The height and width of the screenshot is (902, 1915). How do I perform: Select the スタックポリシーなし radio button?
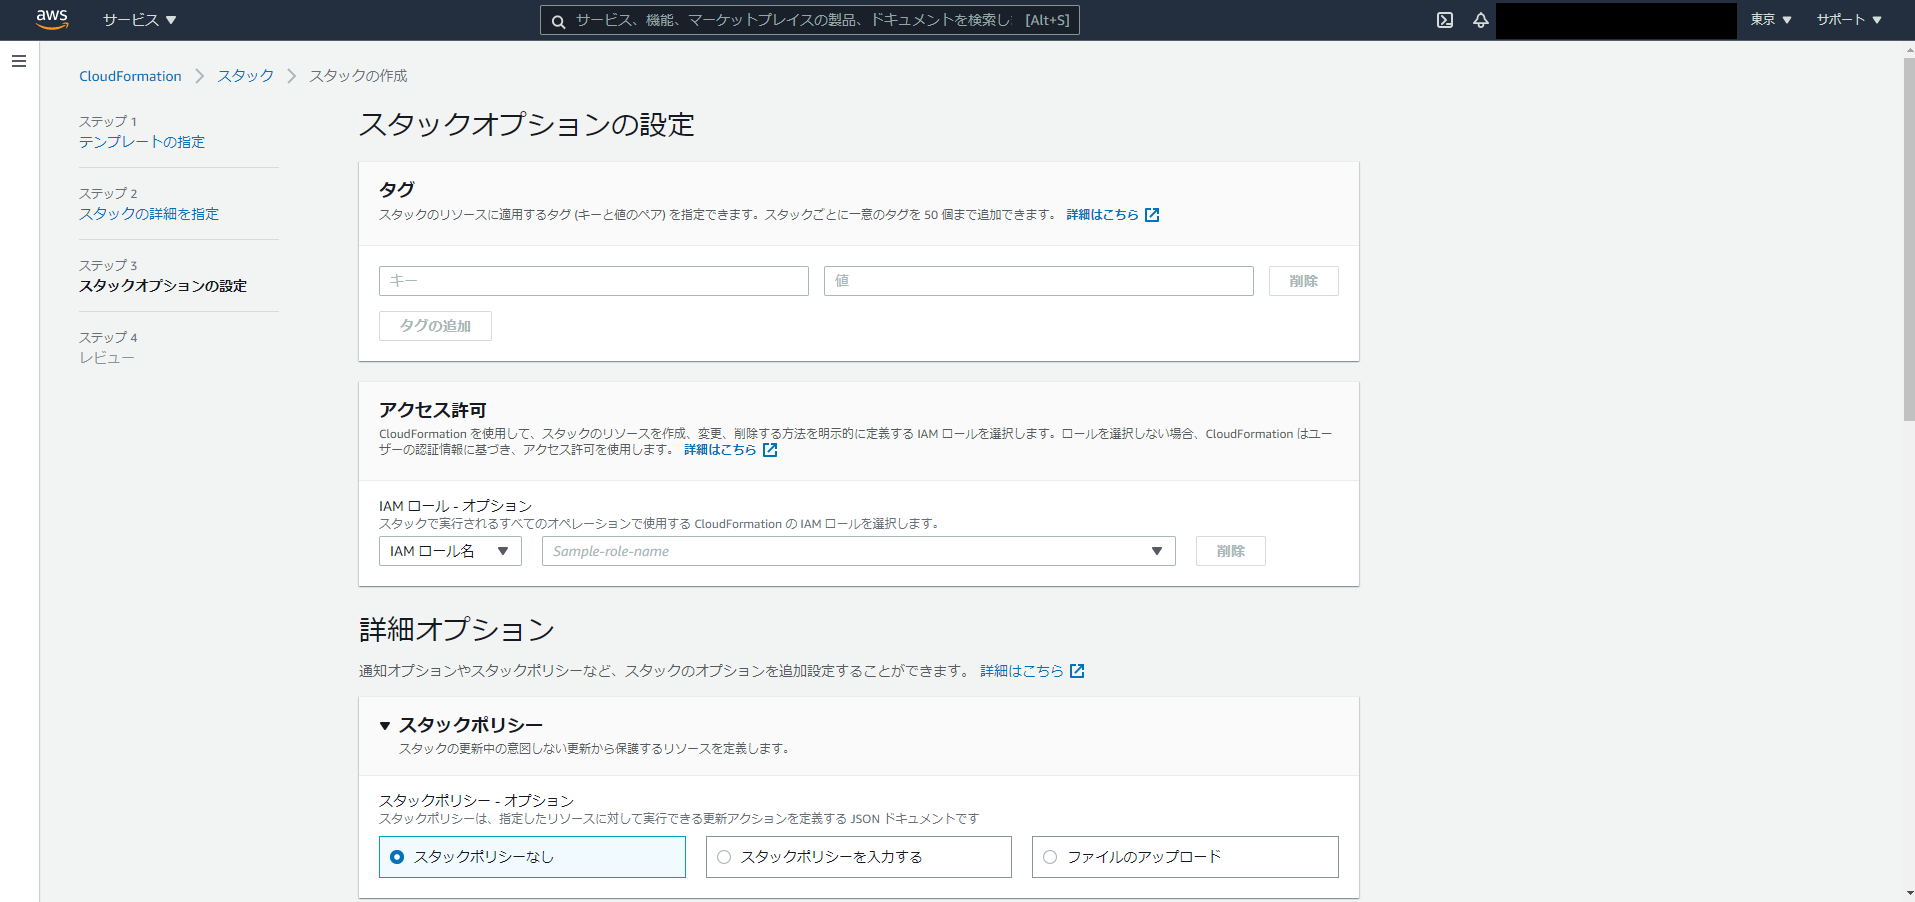398,857
